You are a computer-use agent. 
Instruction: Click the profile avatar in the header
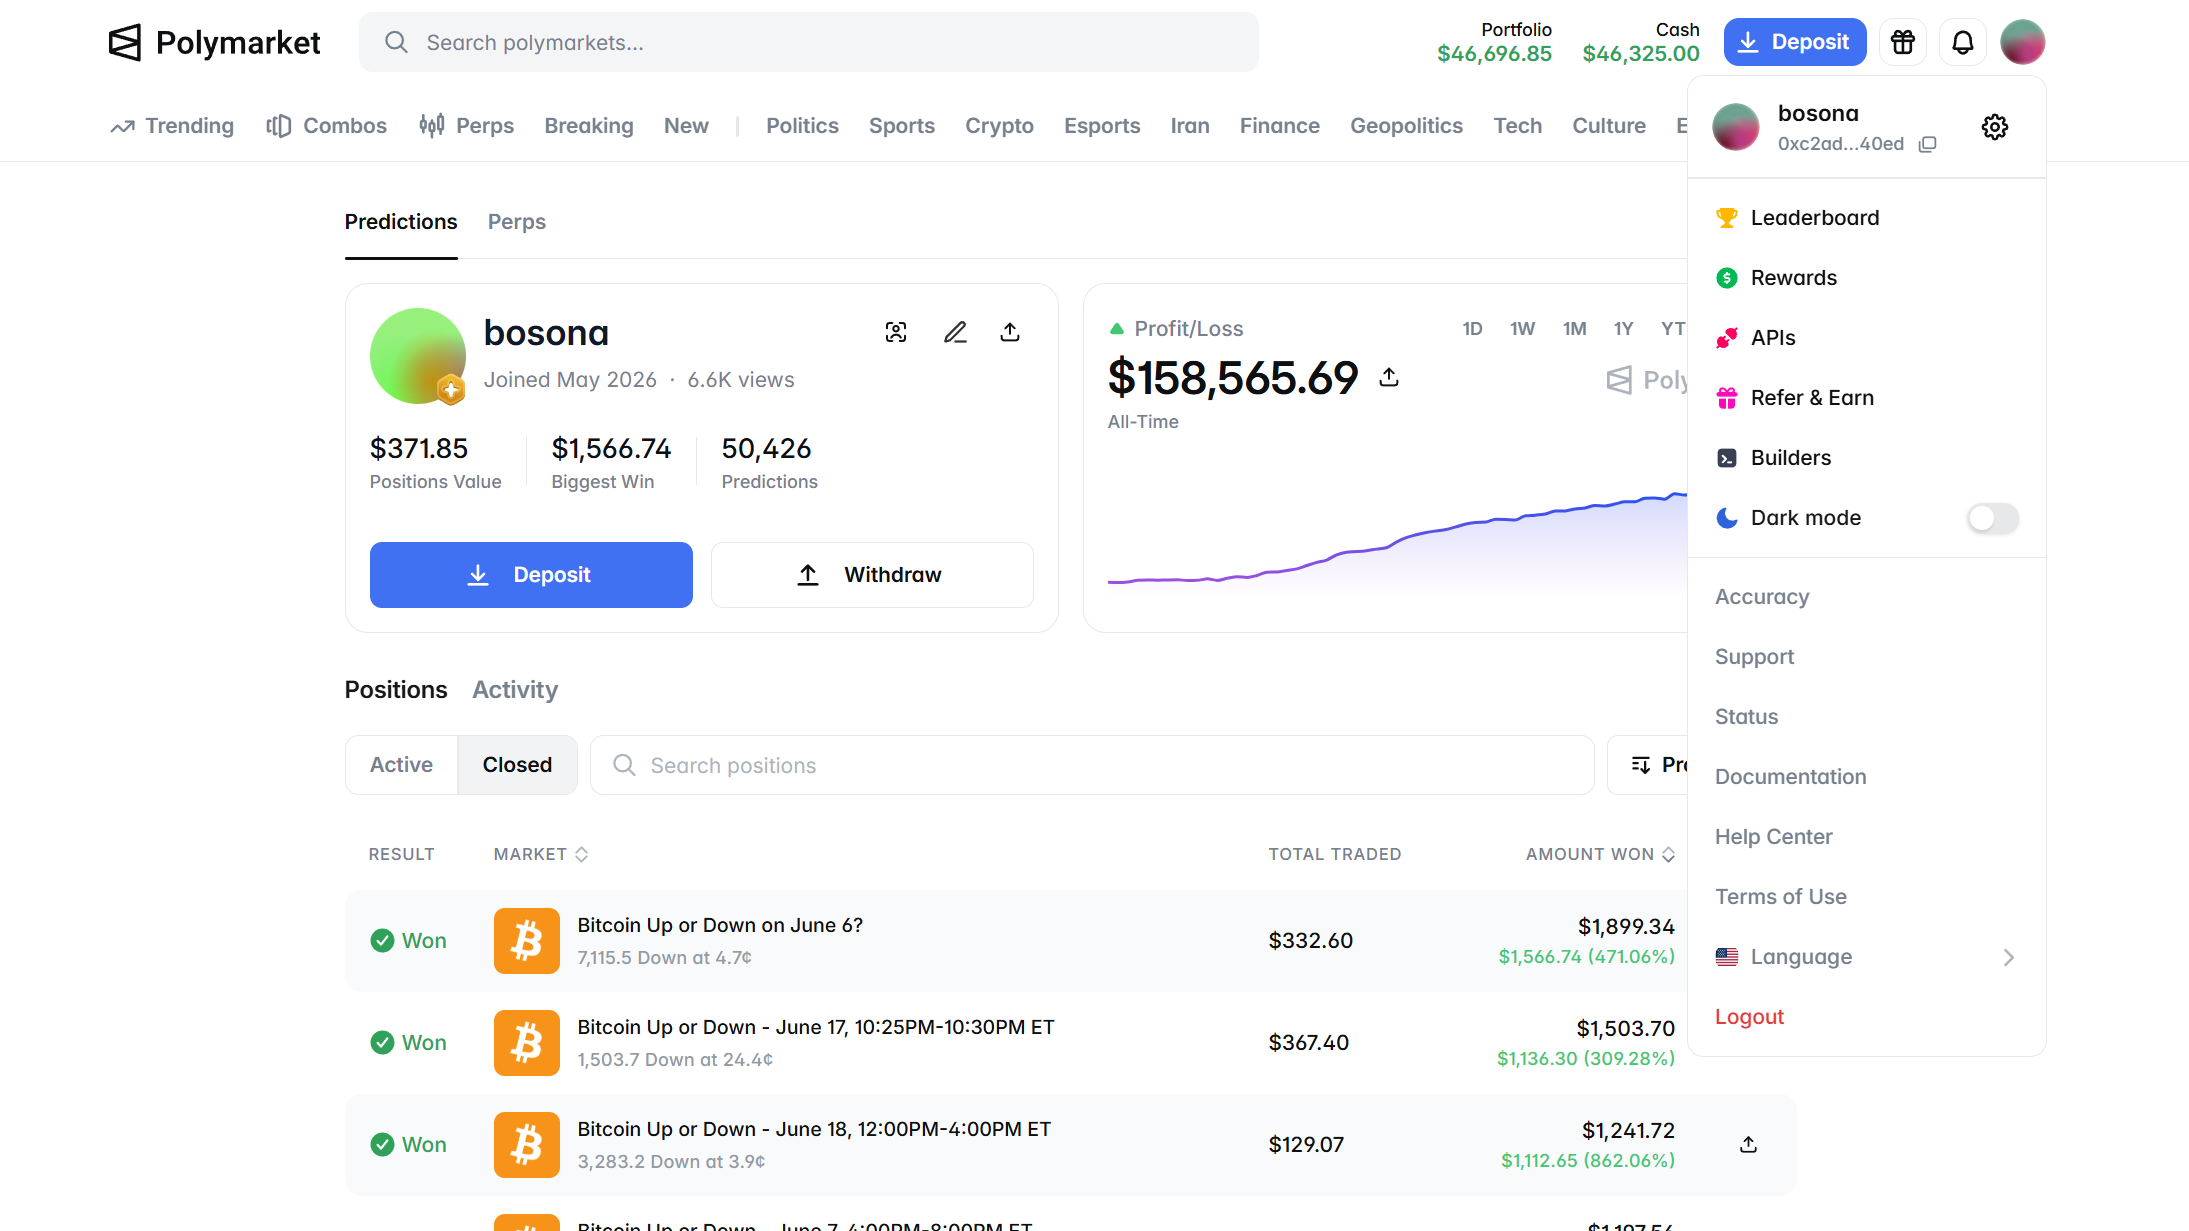pos(2022,42)
